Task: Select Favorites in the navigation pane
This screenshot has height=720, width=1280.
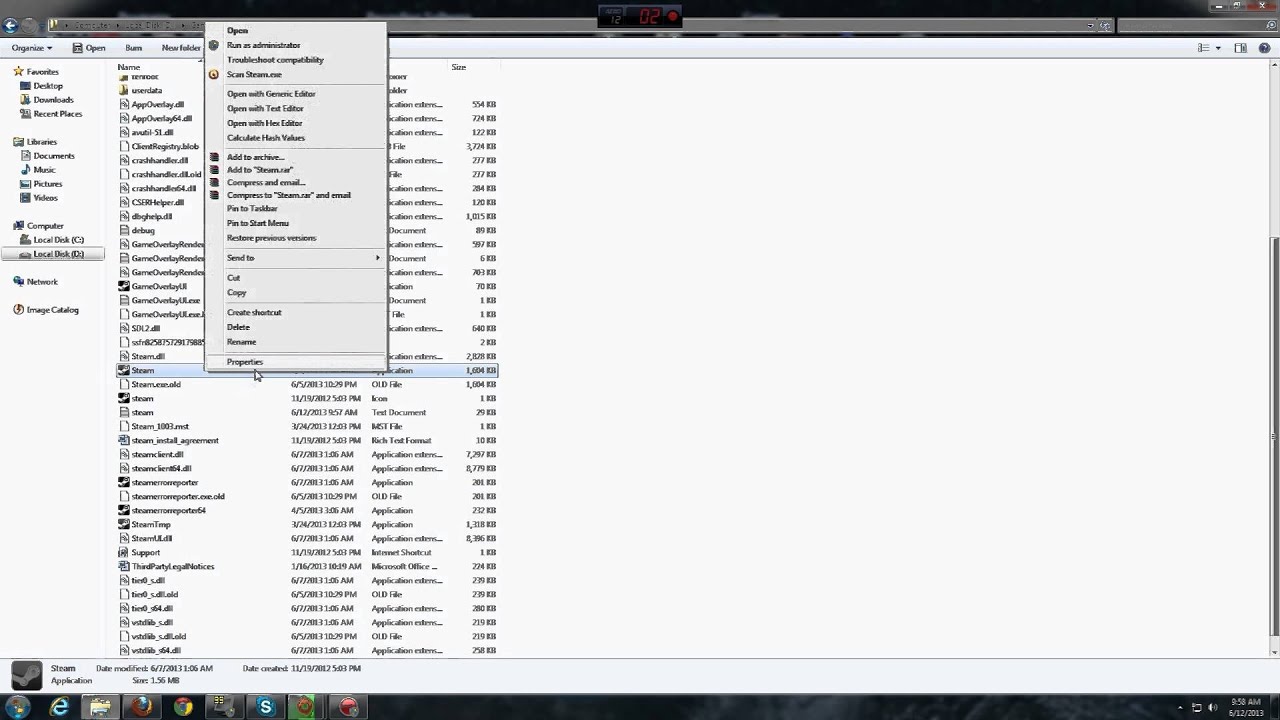Action: point(42,72)
